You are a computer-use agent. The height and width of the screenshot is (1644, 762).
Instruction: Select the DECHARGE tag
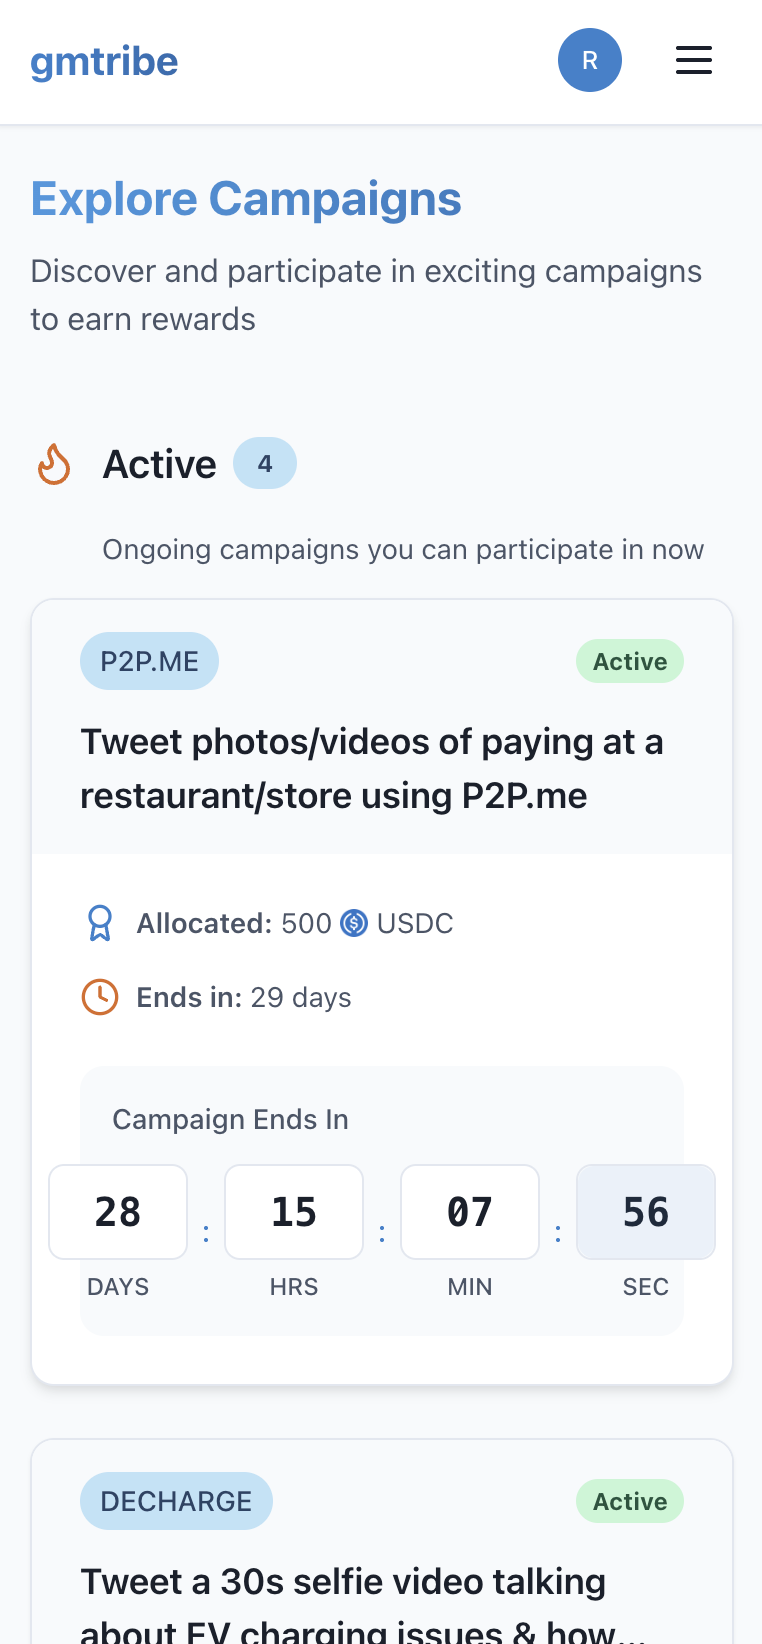(176, 1501)
